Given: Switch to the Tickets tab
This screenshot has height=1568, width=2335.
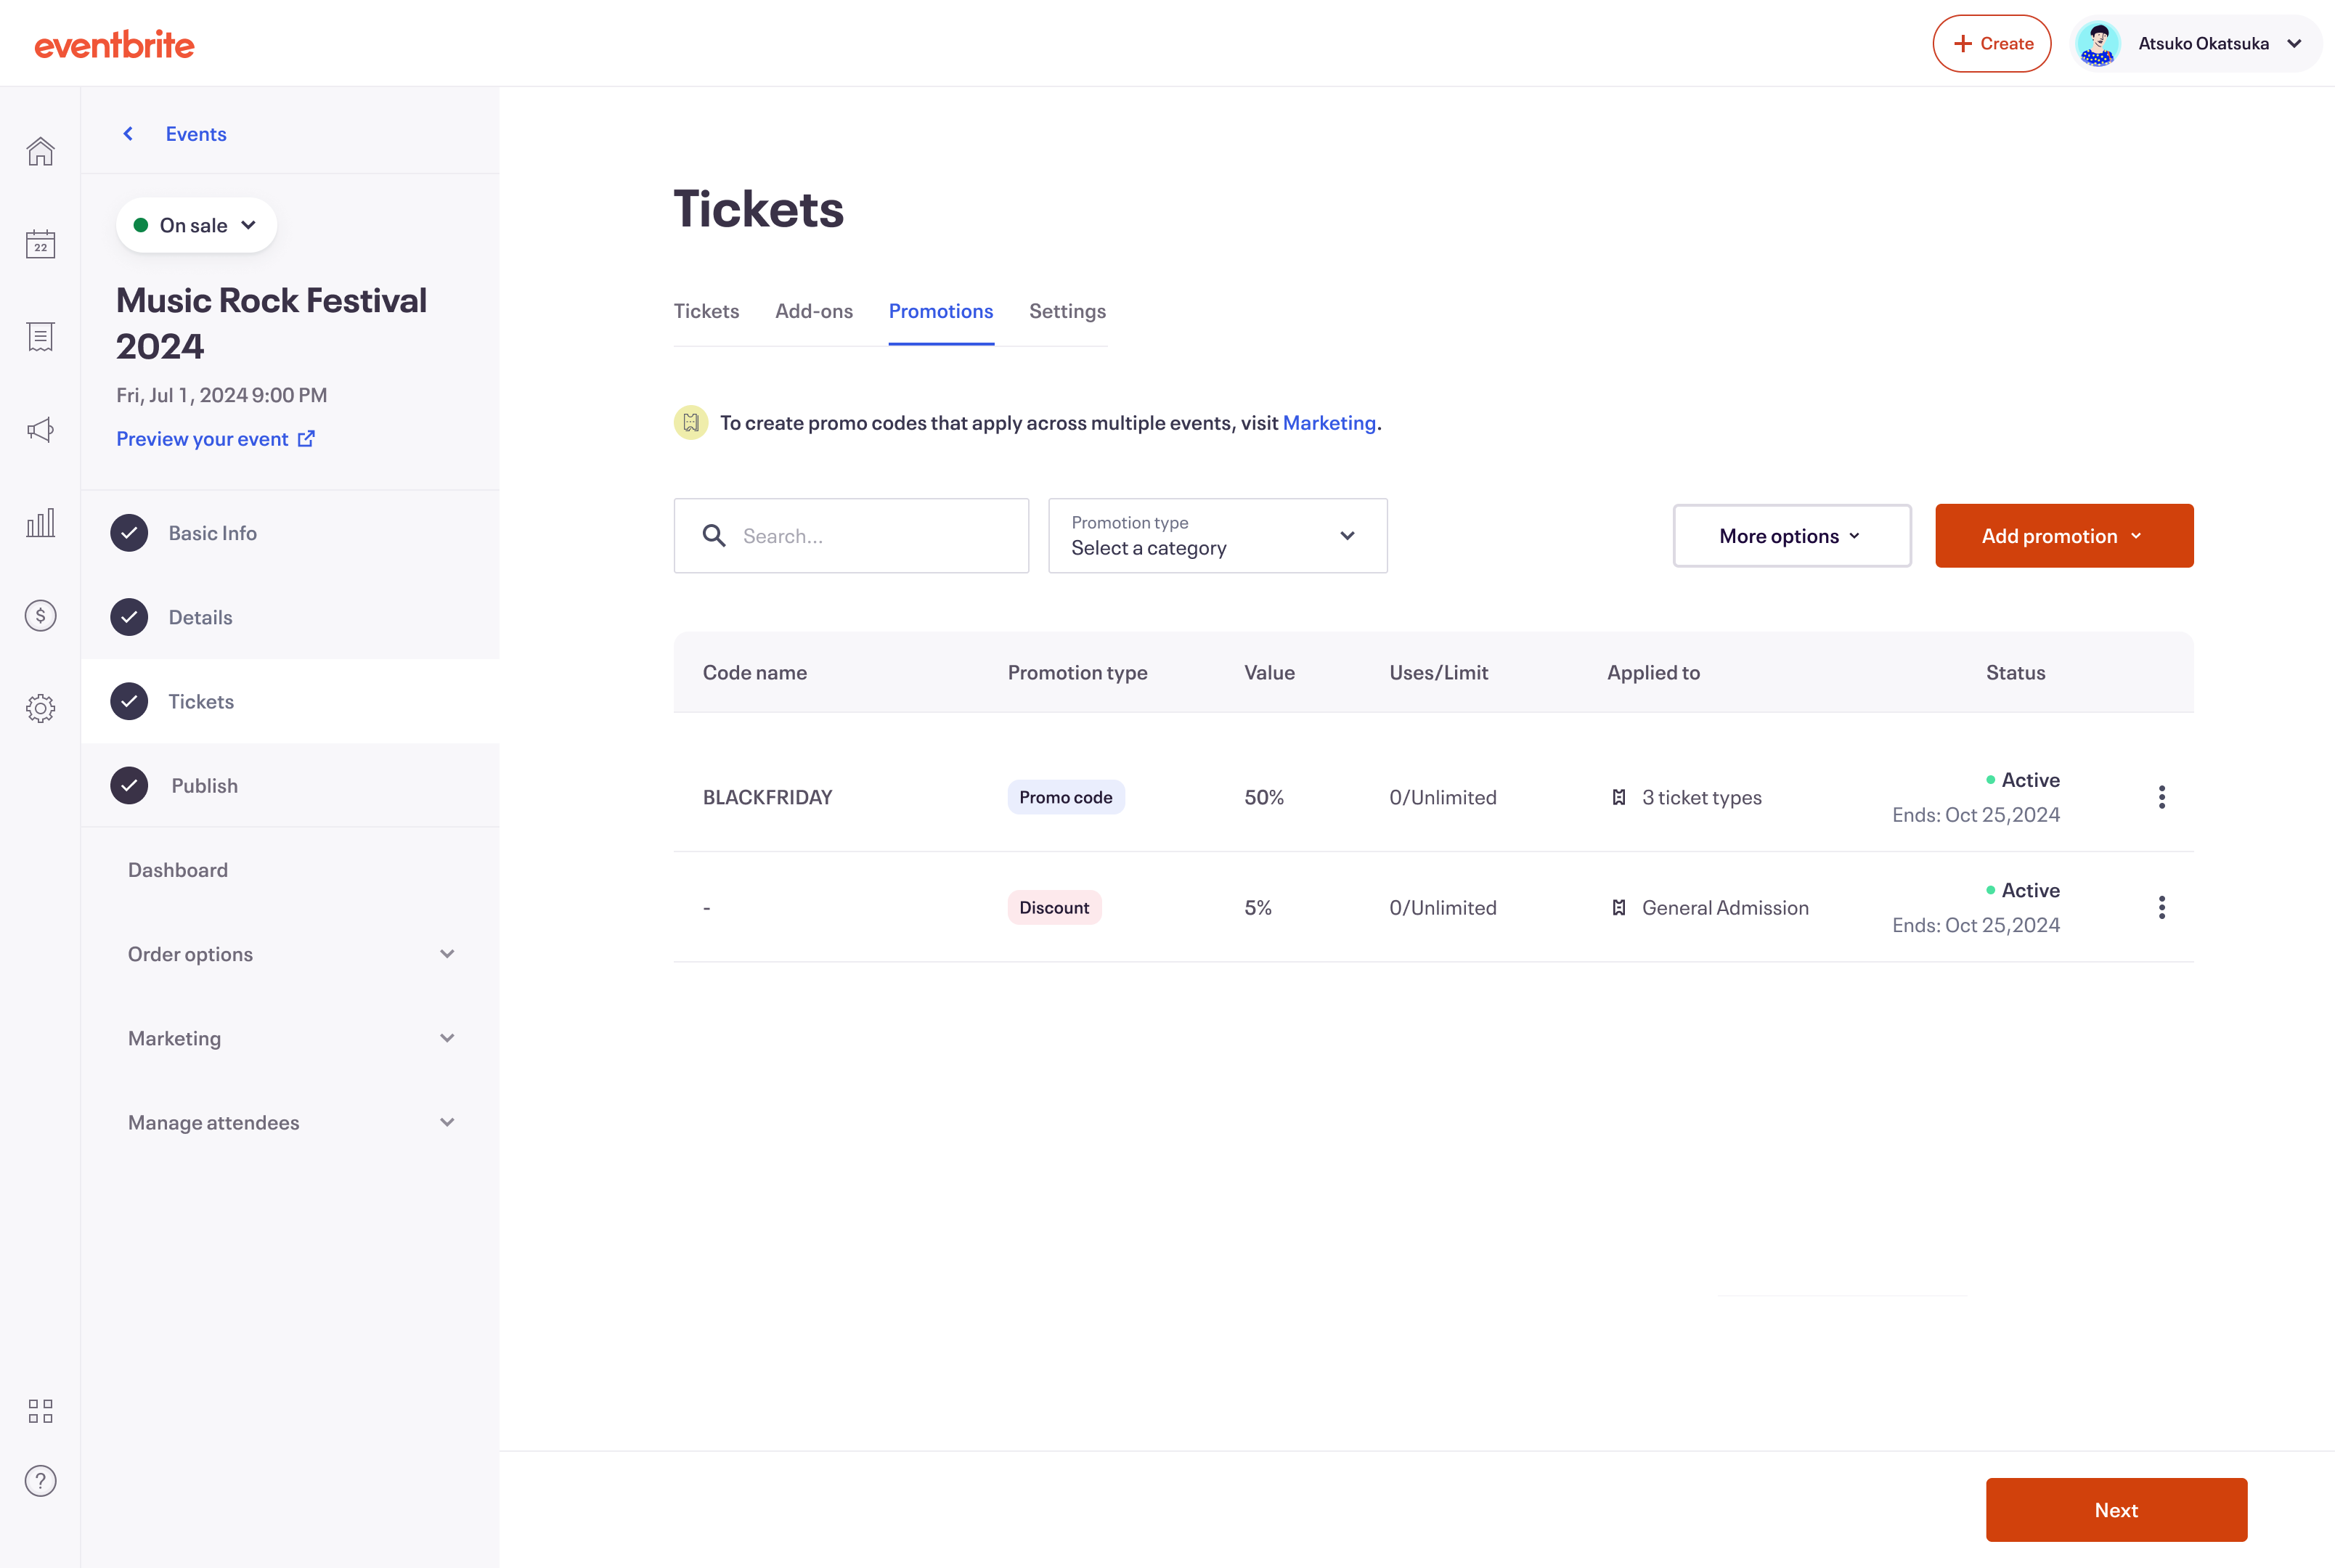Looking at the screenshot, I should tap(706, 311).
